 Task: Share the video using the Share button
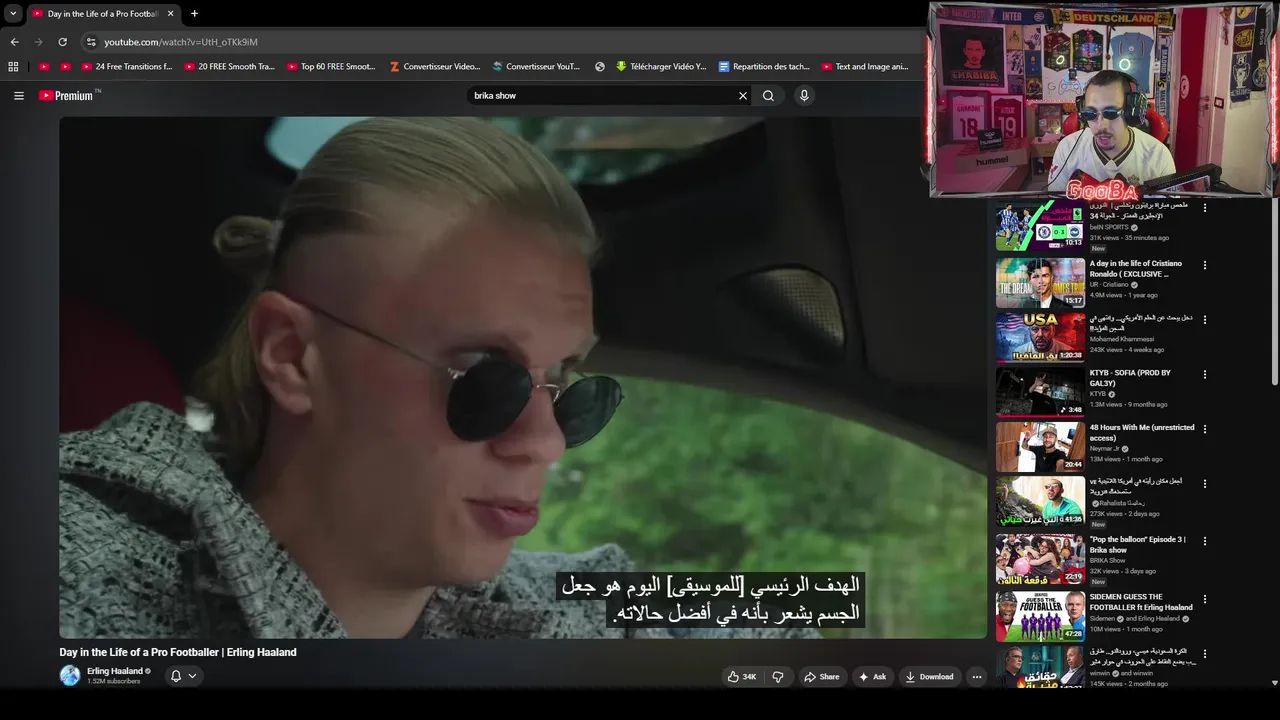[822, 677]
